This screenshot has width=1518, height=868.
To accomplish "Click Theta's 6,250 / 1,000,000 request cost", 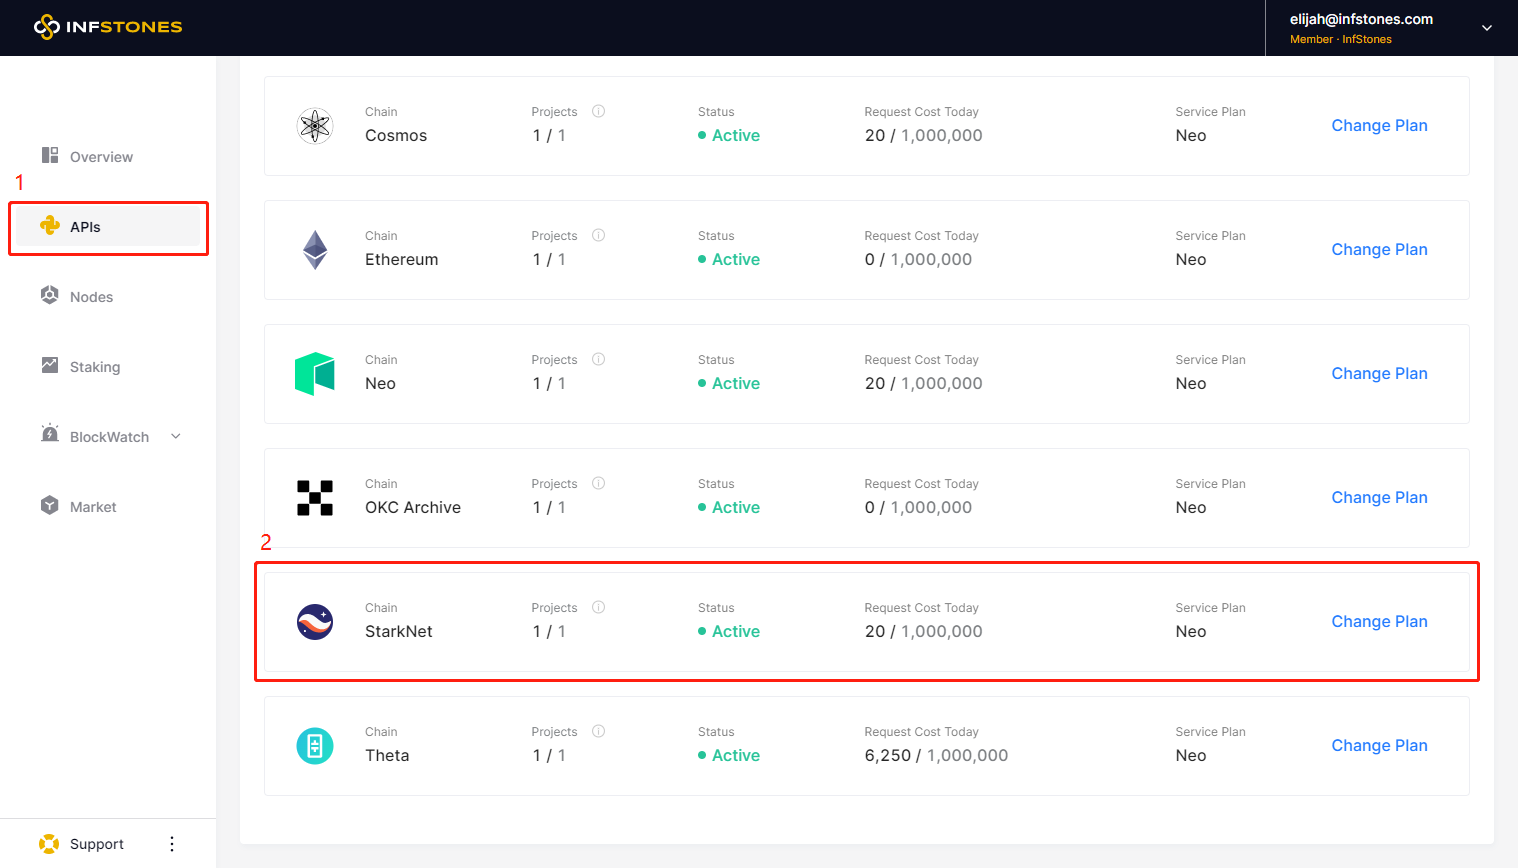I will point(936,755).
